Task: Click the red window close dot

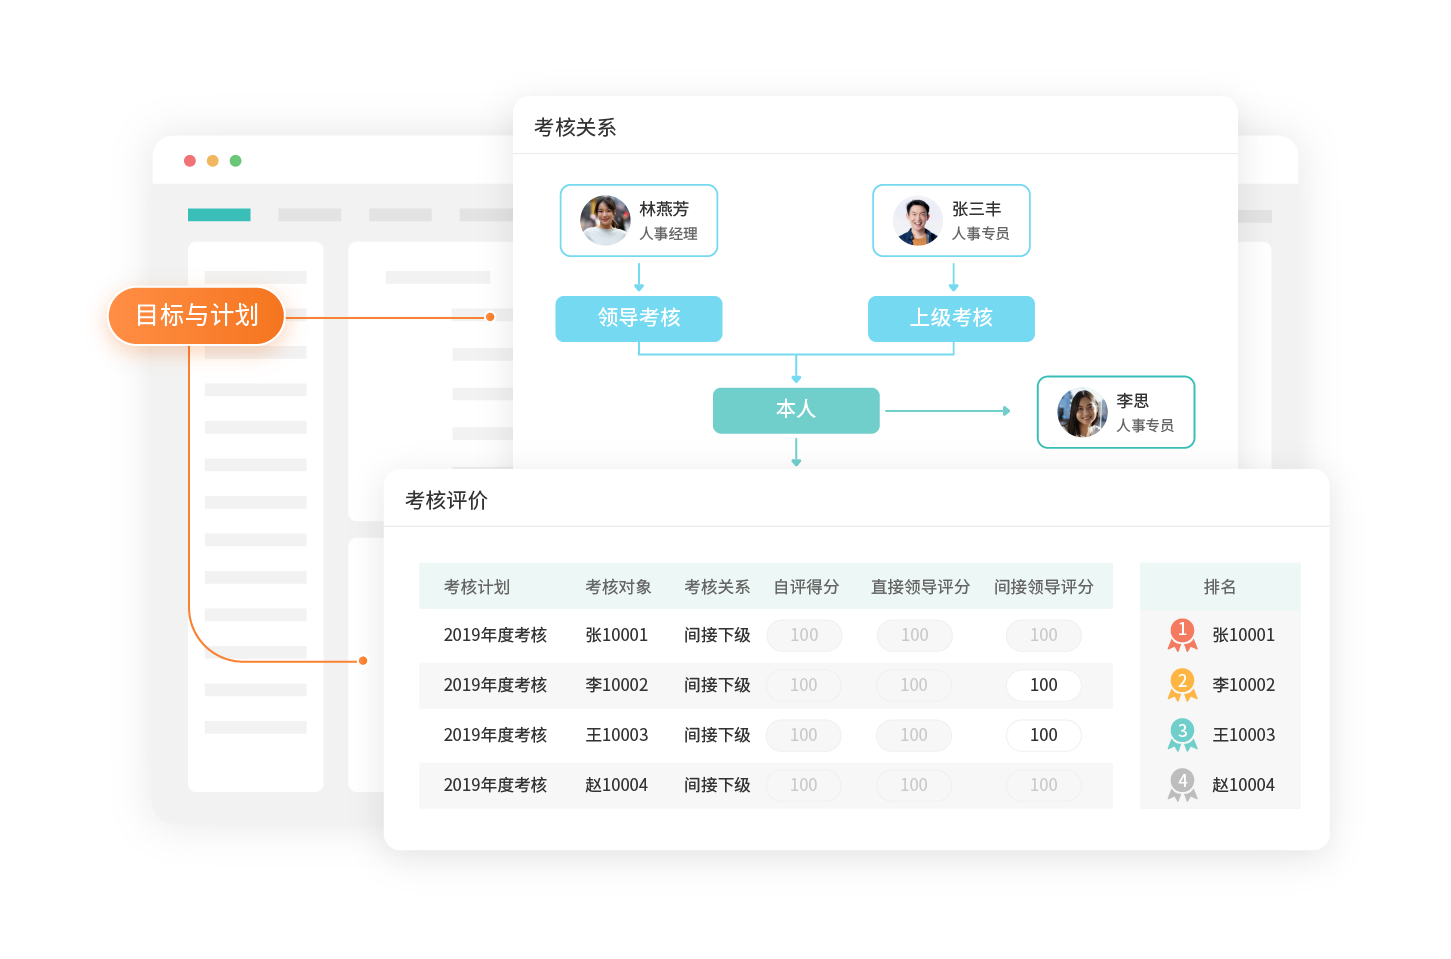Action: tap(190, 161)
